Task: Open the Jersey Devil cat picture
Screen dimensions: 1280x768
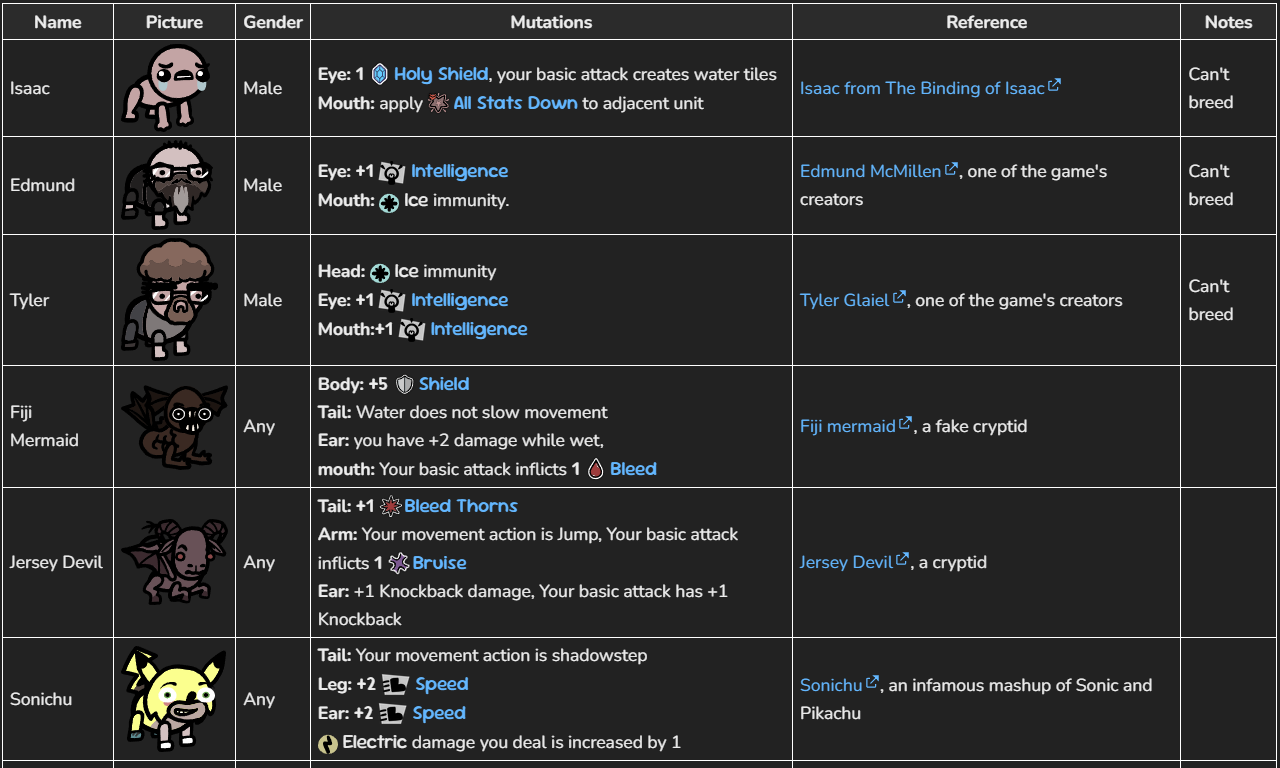Action: click(x=174, y=562)
